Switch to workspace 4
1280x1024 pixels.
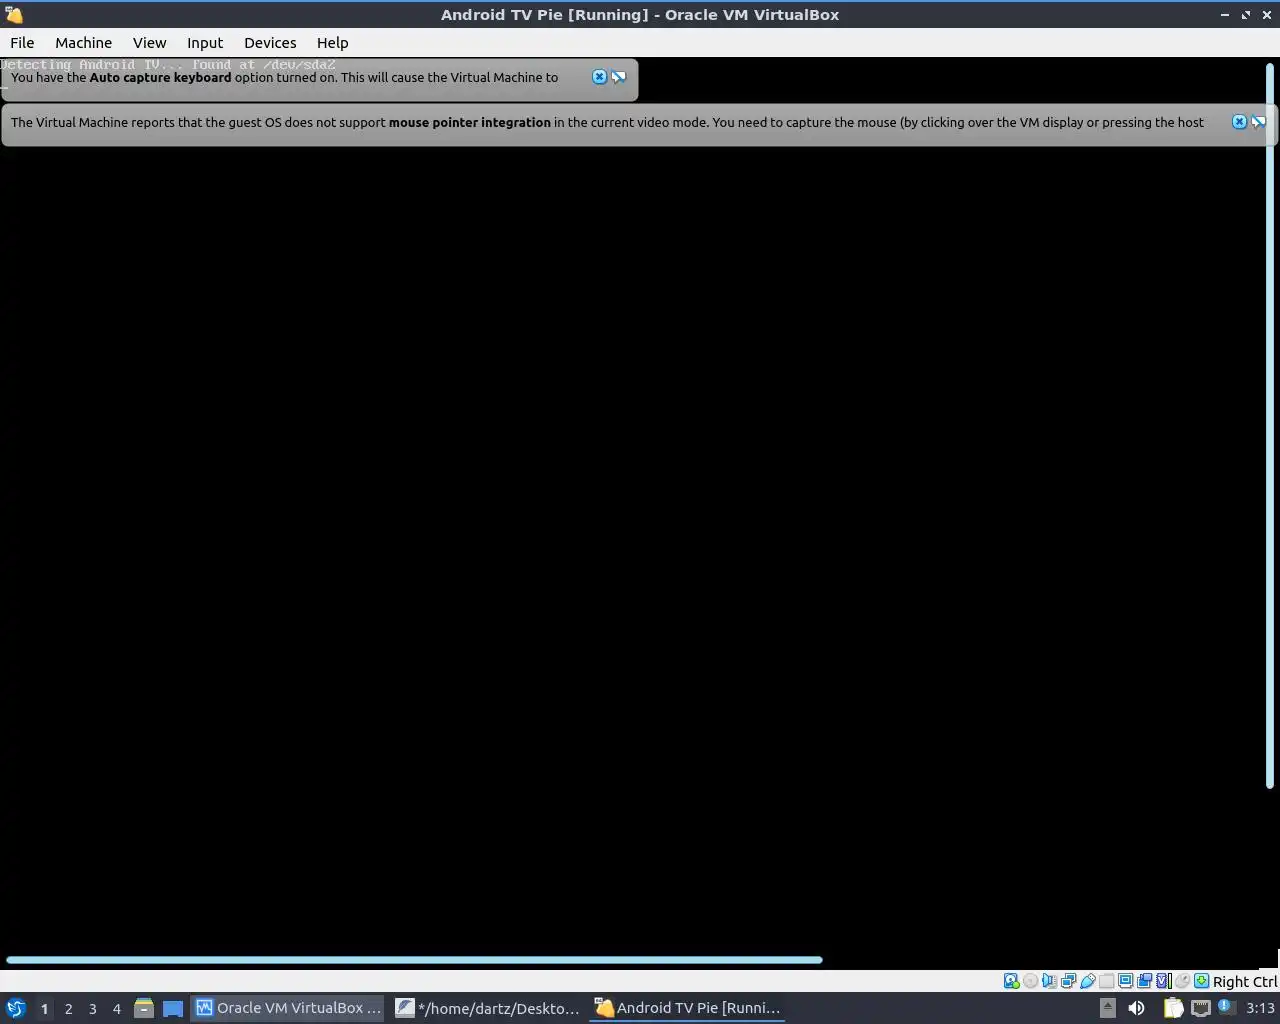pyautogui.click(x=116, y=1008)
